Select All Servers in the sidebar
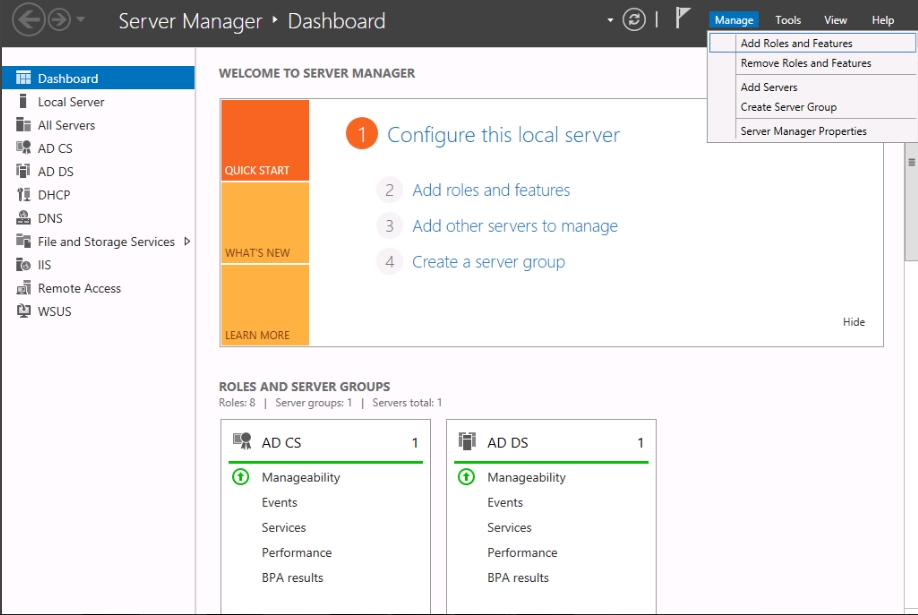Screen dimensions: 918x615 [66, 125]
